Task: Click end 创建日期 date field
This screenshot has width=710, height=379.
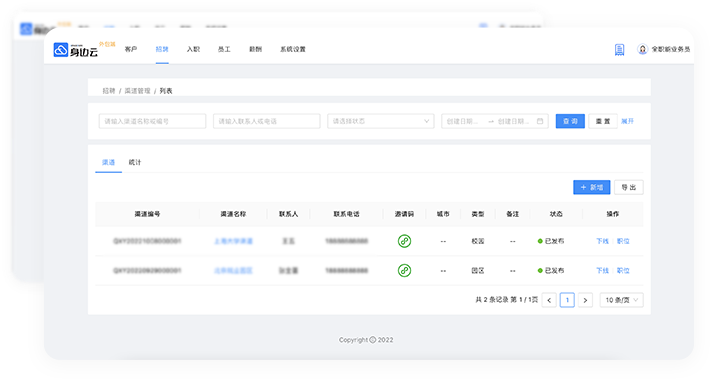Action: pos(513,121)
